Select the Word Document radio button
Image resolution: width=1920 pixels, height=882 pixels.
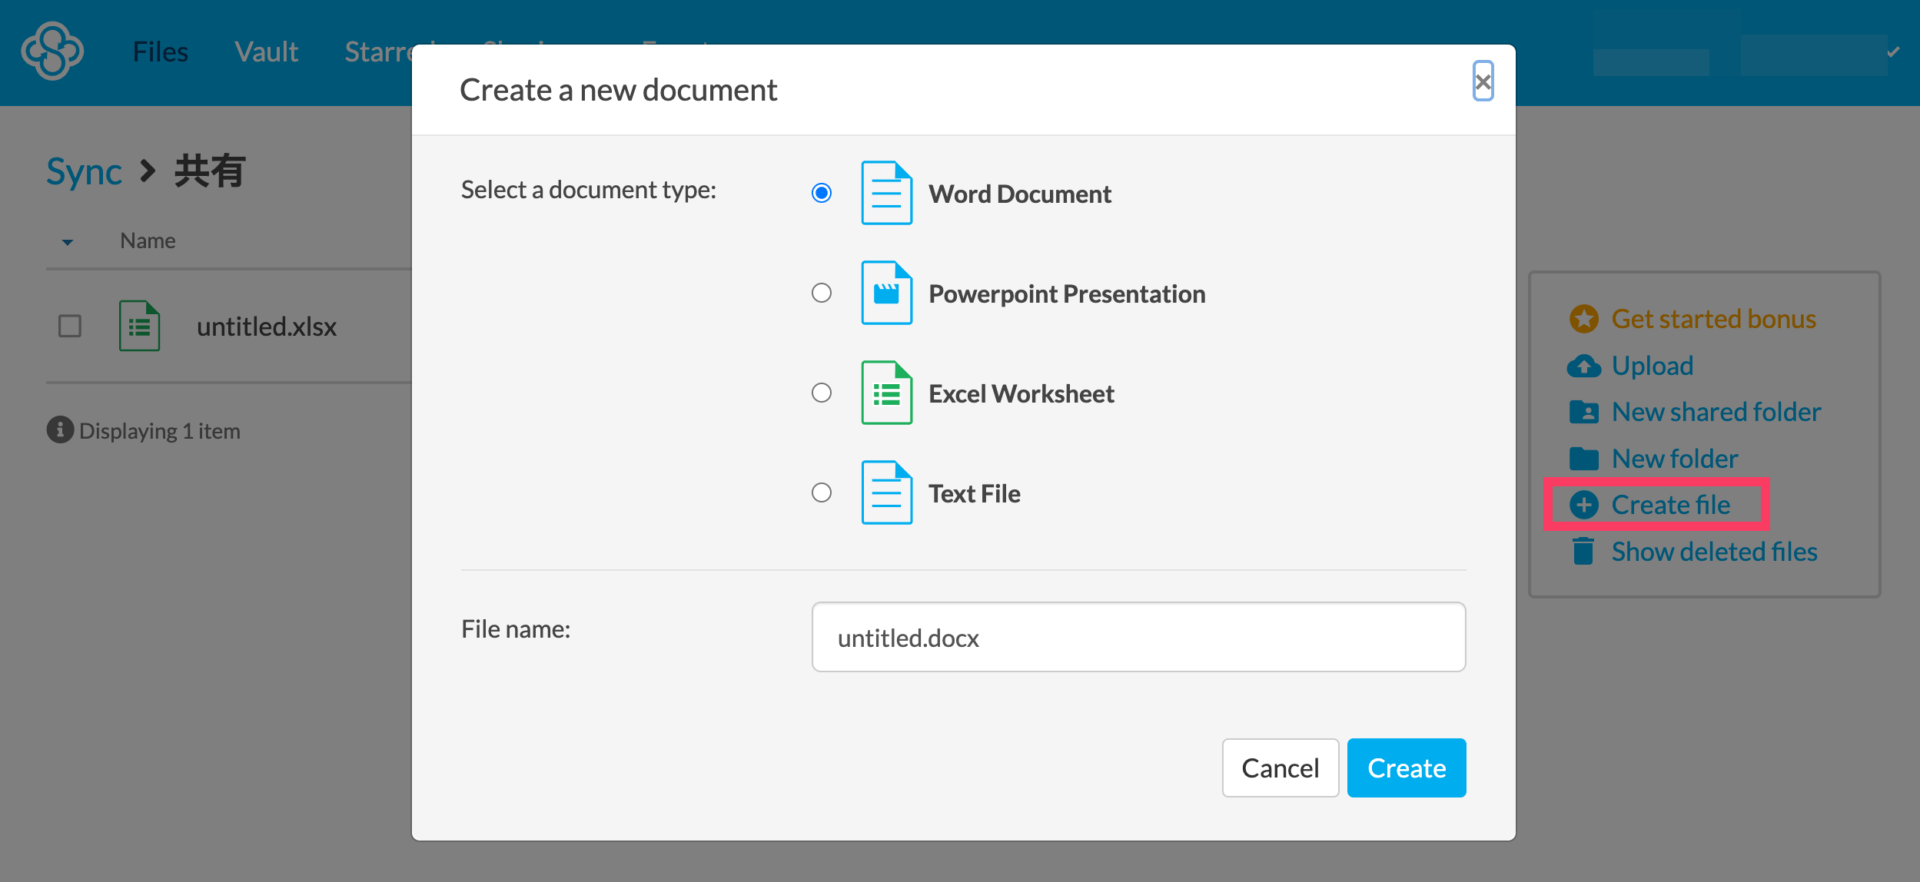click(821, 193)
